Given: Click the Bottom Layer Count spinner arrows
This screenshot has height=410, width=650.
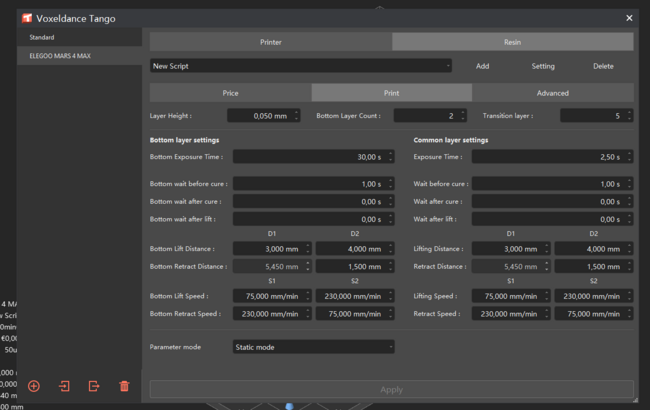Looking at the screenshot, I should pos(462,116).
